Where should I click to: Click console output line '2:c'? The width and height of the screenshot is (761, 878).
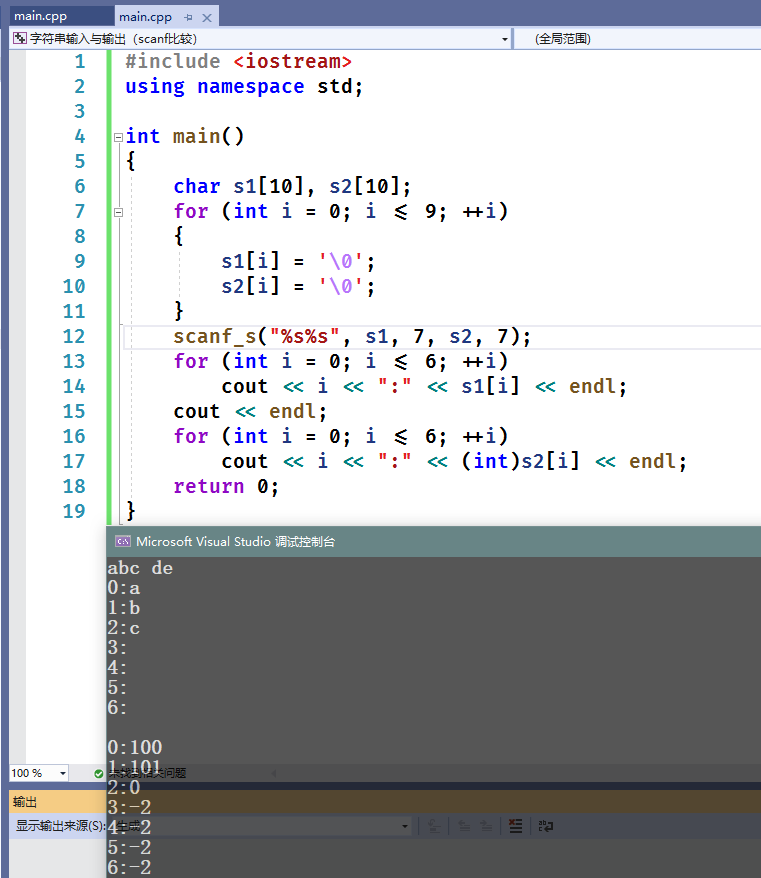[124, 628]
